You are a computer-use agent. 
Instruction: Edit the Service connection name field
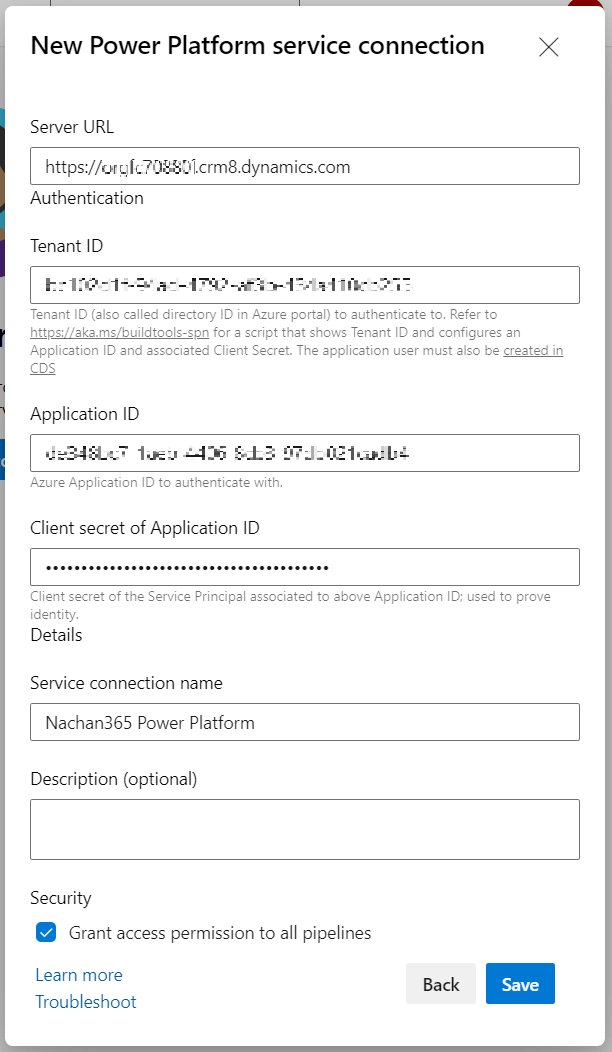305,722
